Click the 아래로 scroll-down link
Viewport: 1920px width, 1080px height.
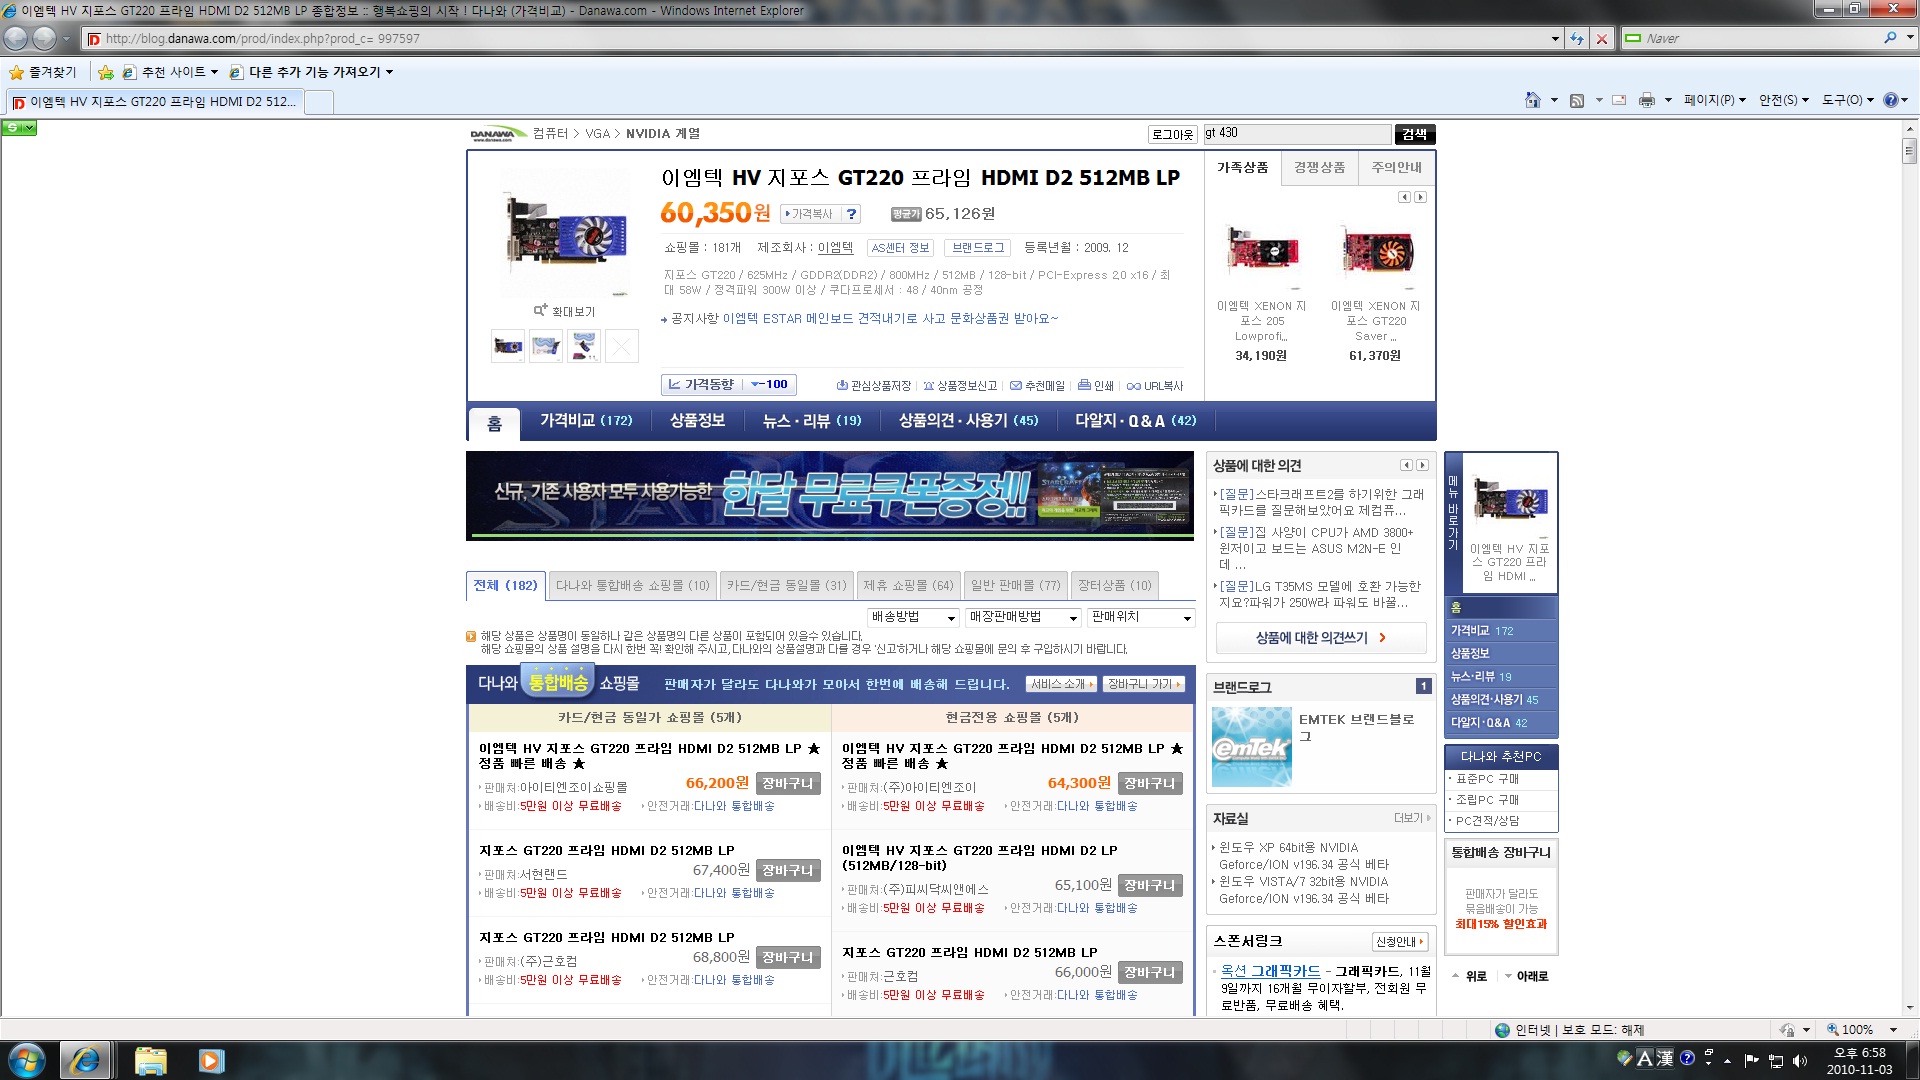(1526, 976)
